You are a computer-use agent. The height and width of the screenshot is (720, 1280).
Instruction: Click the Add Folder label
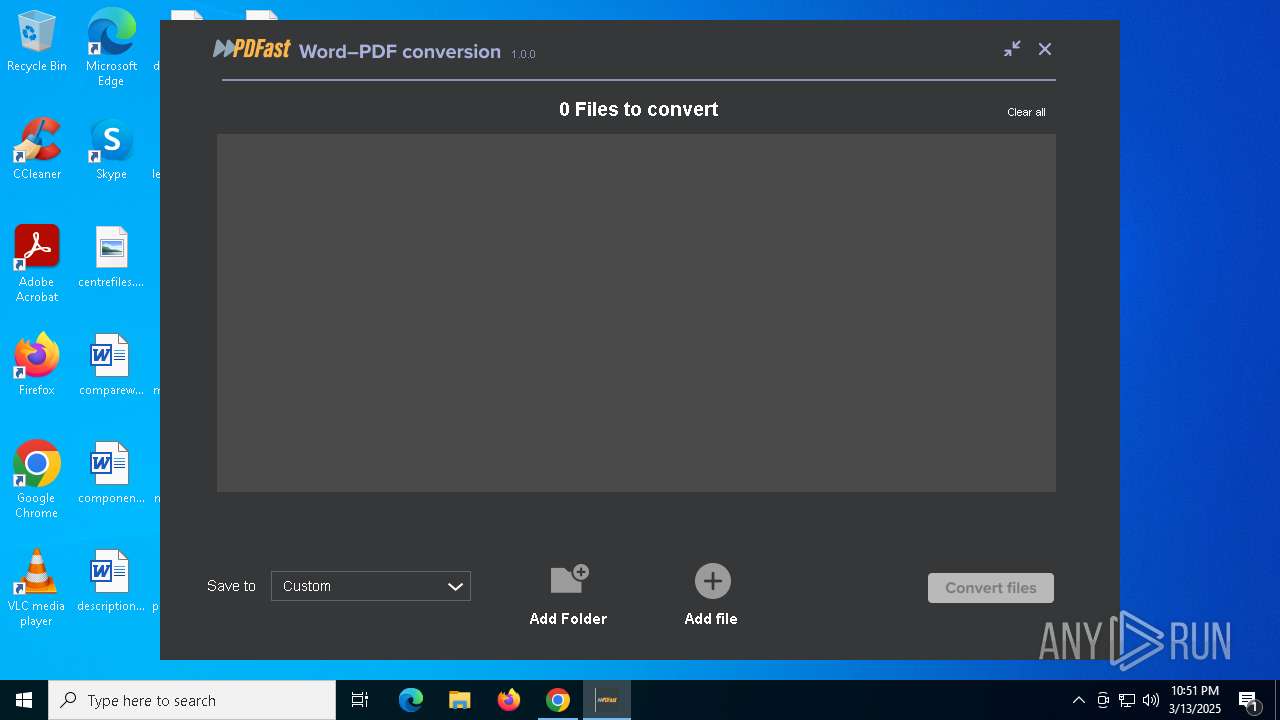coord(568,619)
